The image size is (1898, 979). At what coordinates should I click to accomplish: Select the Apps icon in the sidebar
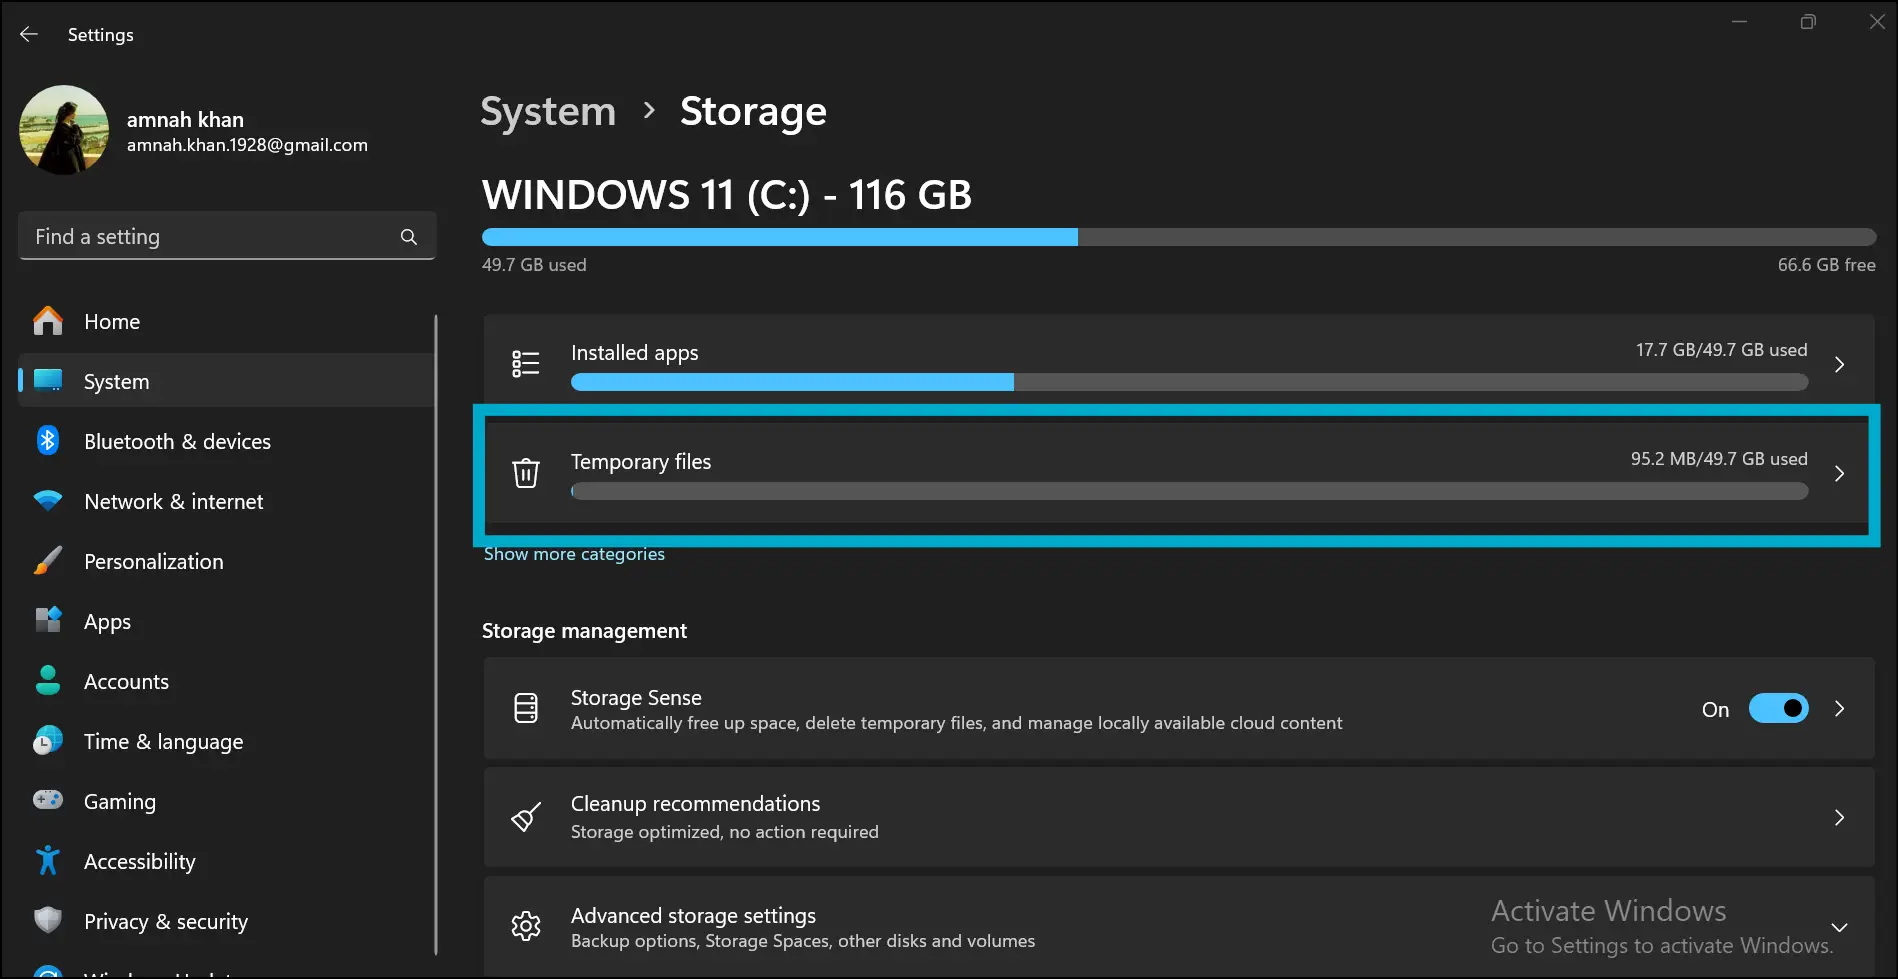[x=47, y=621]
